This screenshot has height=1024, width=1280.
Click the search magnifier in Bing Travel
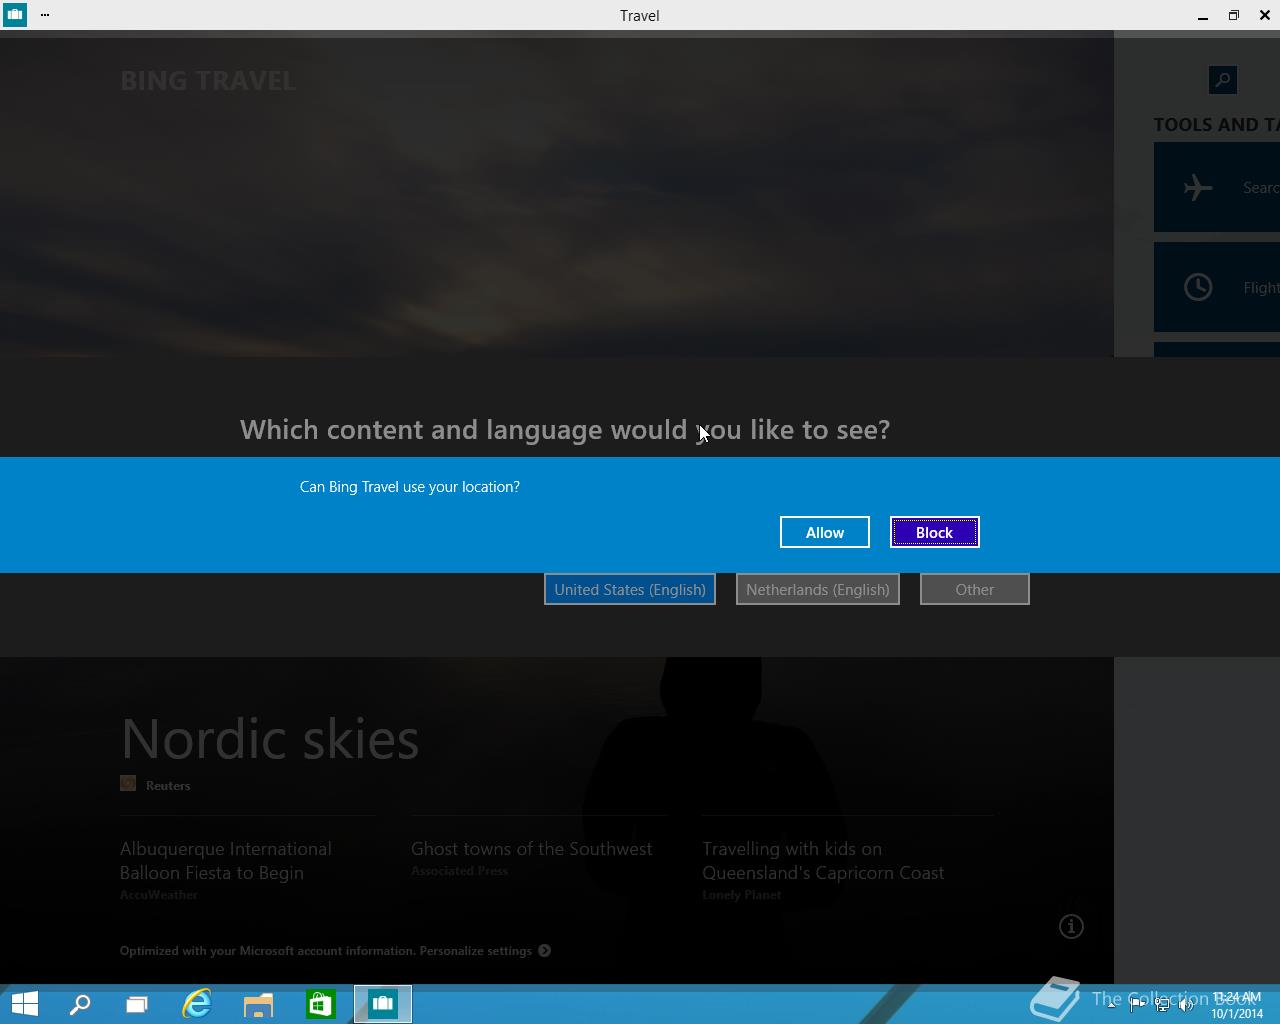tap(1223, 80)
